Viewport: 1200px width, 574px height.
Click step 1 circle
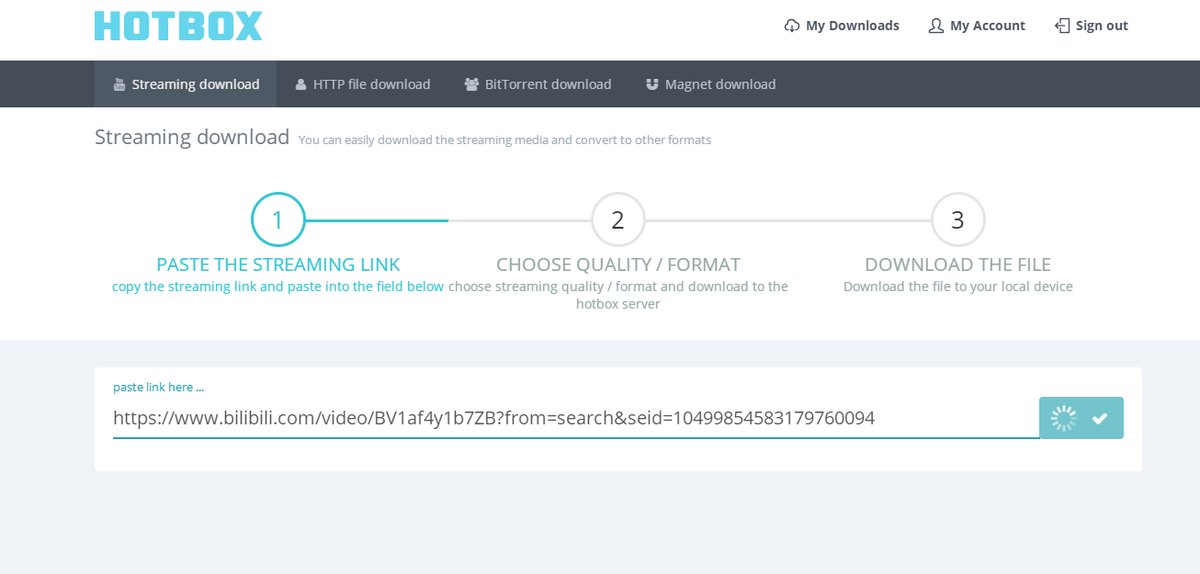coord(278,220)
